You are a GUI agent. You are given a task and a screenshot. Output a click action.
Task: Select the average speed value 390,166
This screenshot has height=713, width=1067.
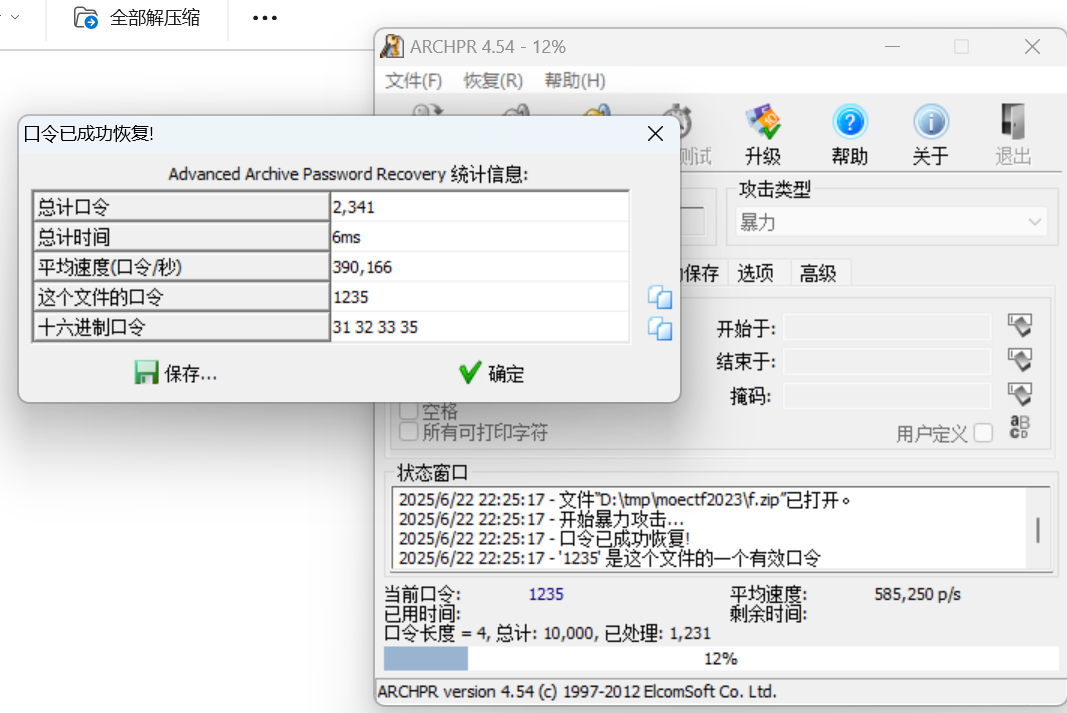(x=362, y=267)
